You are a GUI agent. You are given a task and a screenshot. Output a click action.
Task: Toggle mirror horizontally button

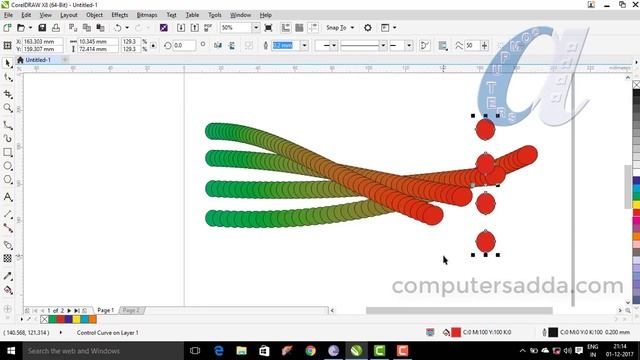218,45
